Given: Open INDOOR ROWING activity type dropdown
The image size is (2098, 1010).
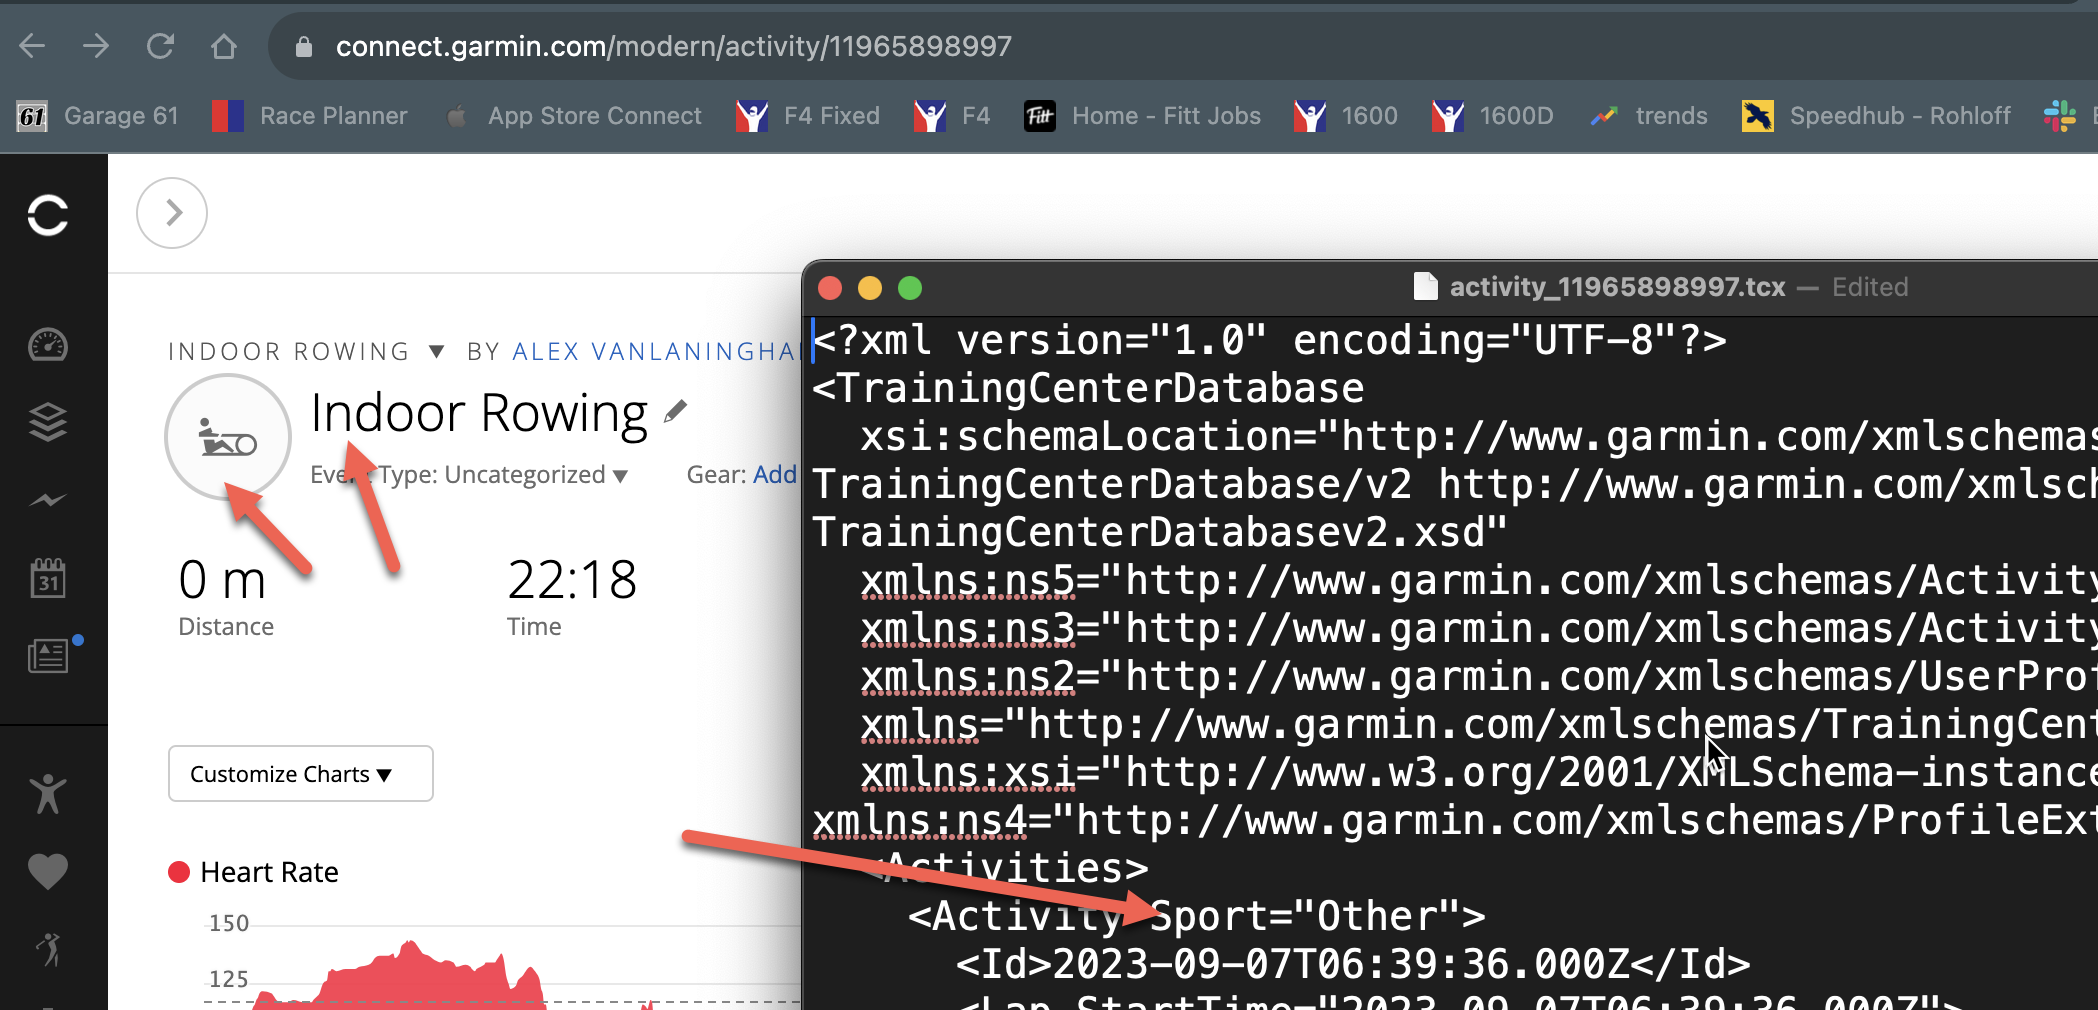Looking at the screenshot, I should coord(306,351).
